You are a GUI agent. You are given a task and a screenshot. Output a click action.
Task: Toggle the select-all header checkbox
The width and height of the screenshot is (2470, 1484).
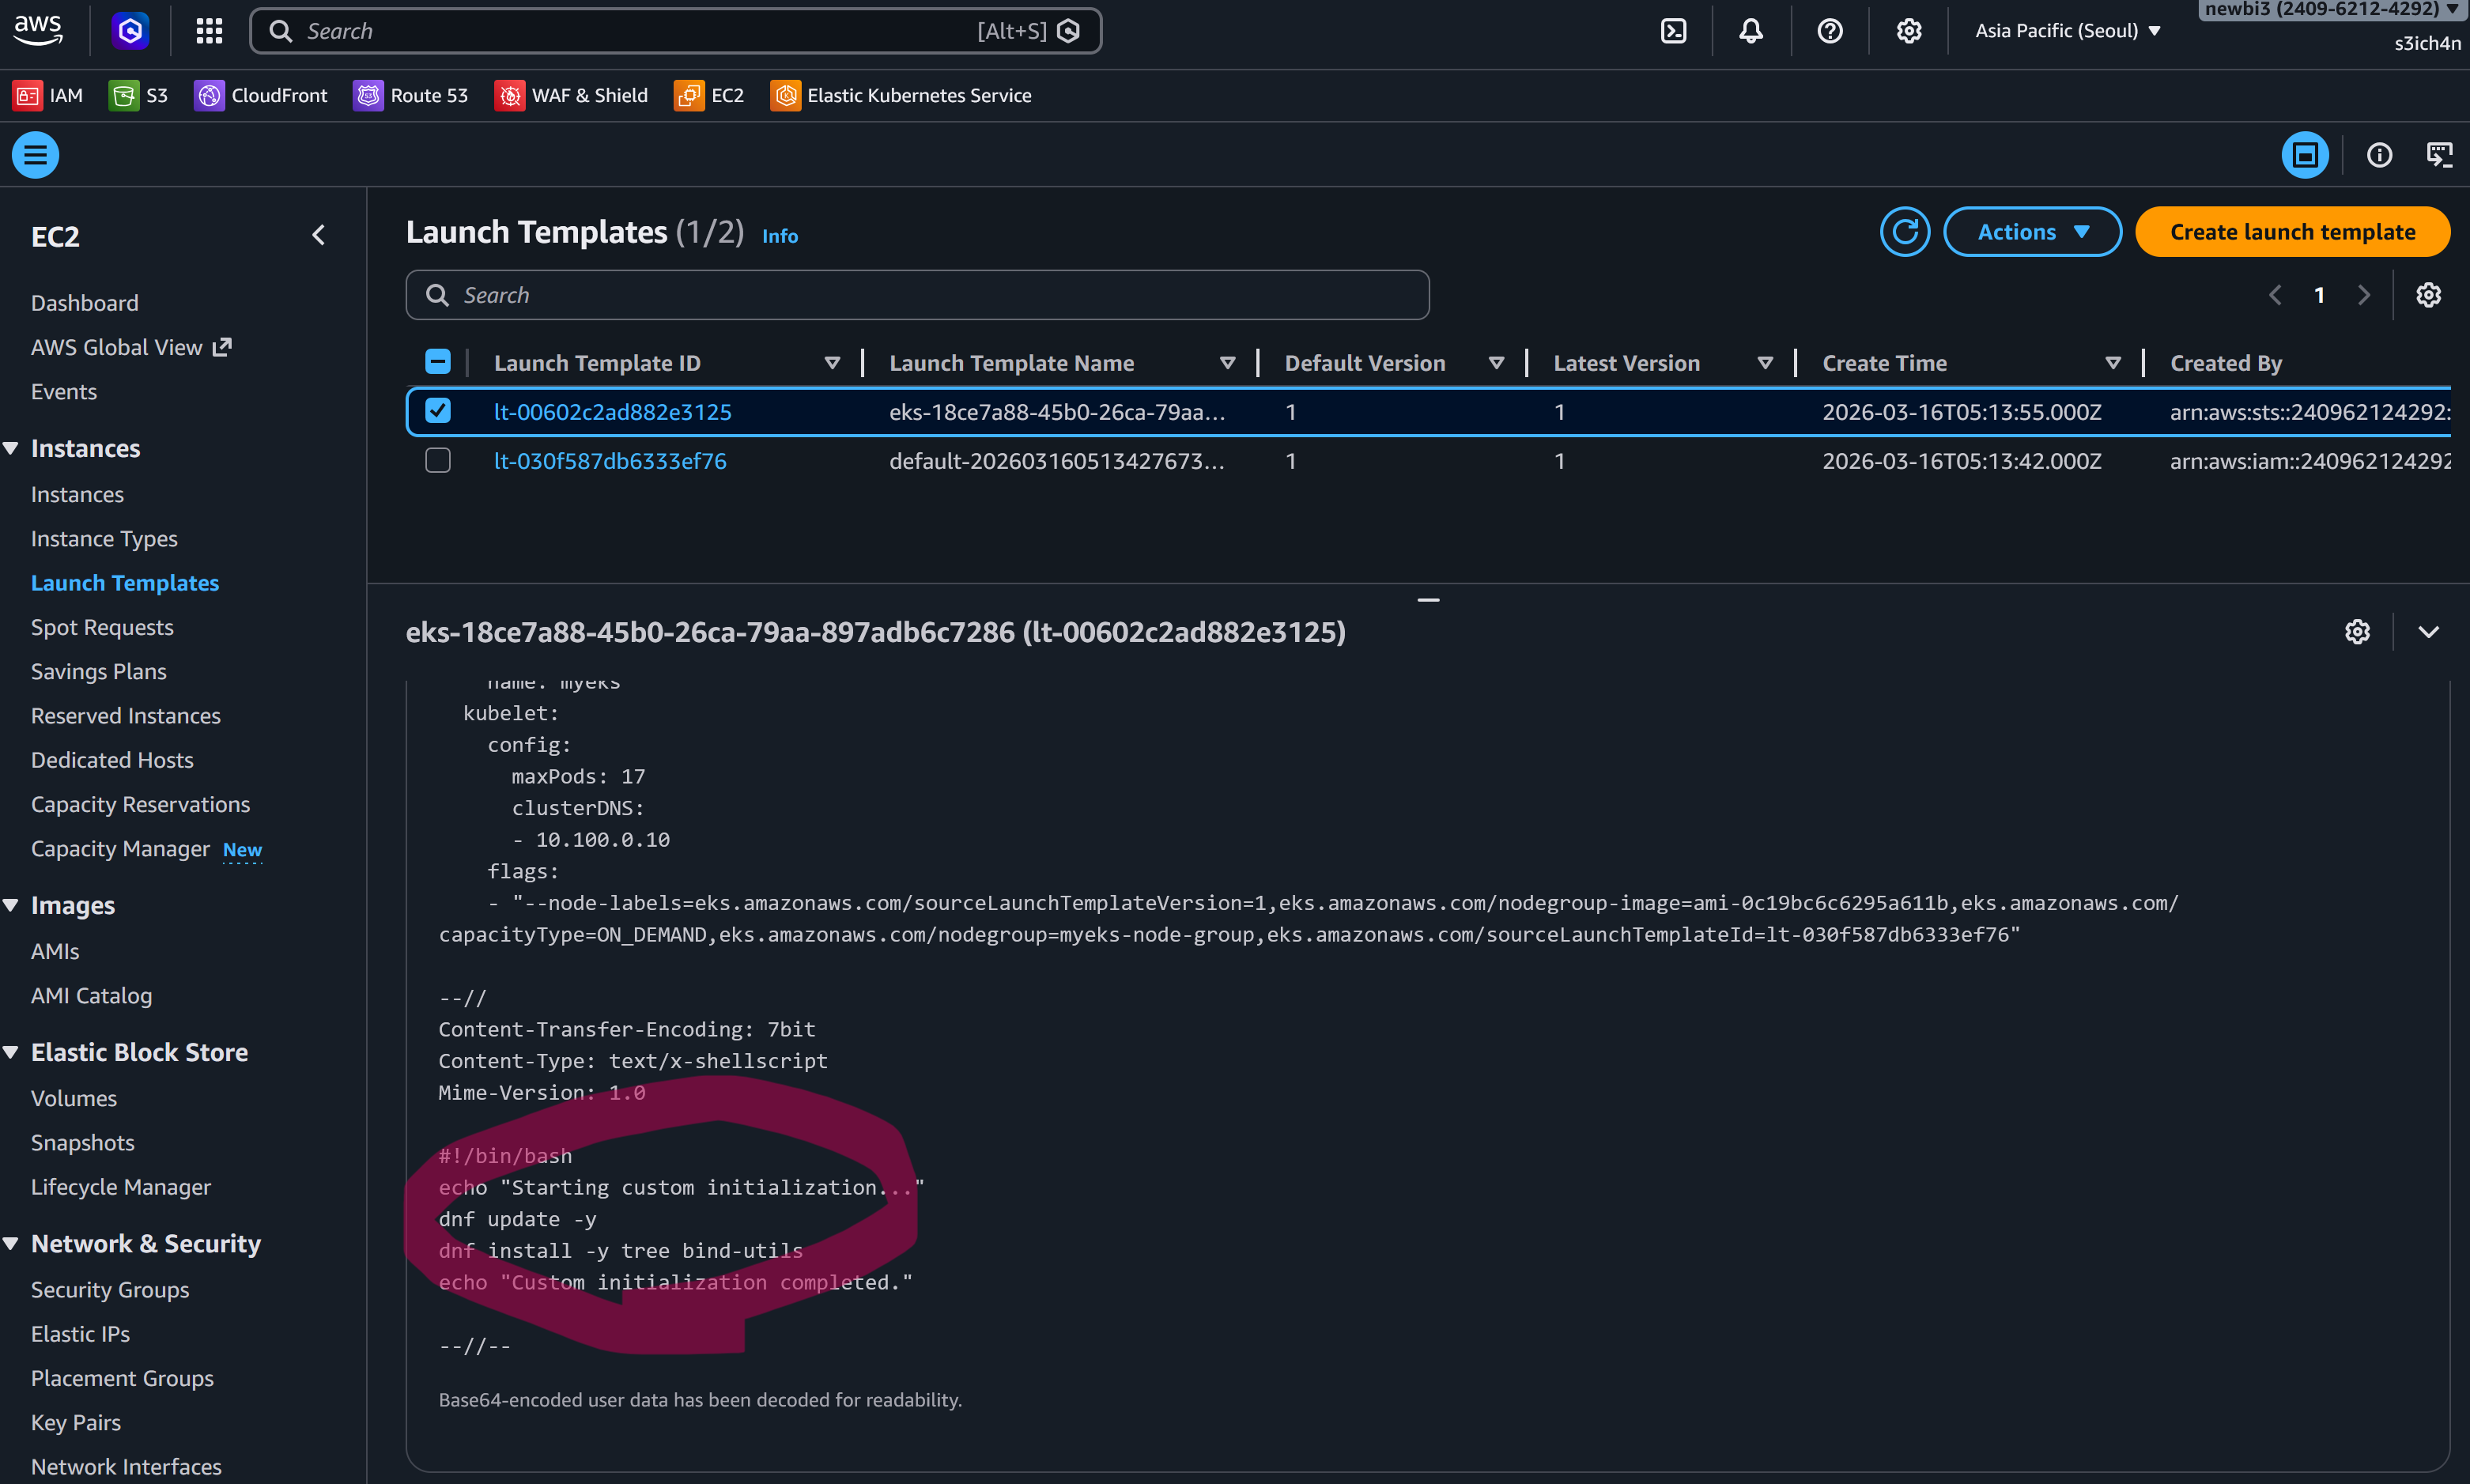438,363
